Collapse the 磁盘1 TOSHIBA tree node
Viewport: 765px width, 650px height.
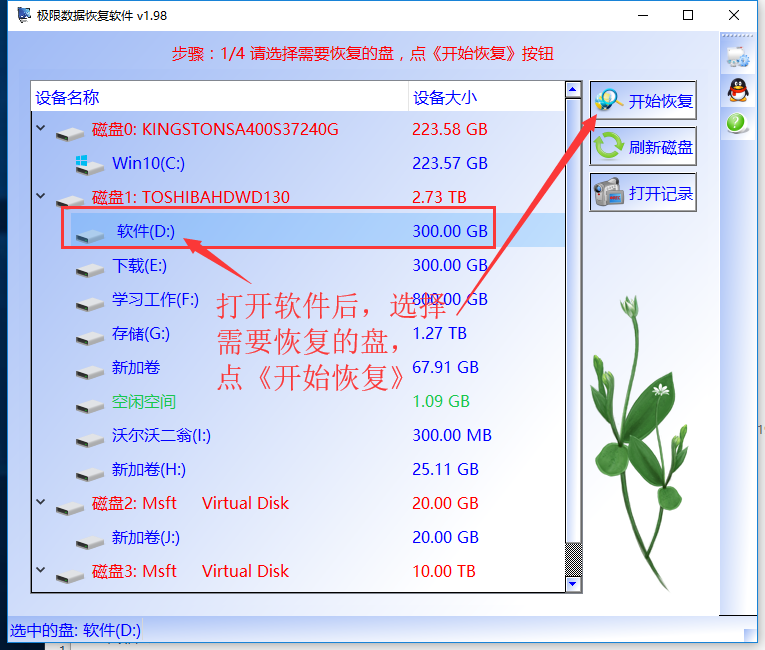pyautogui.click(x=41, y=196)
